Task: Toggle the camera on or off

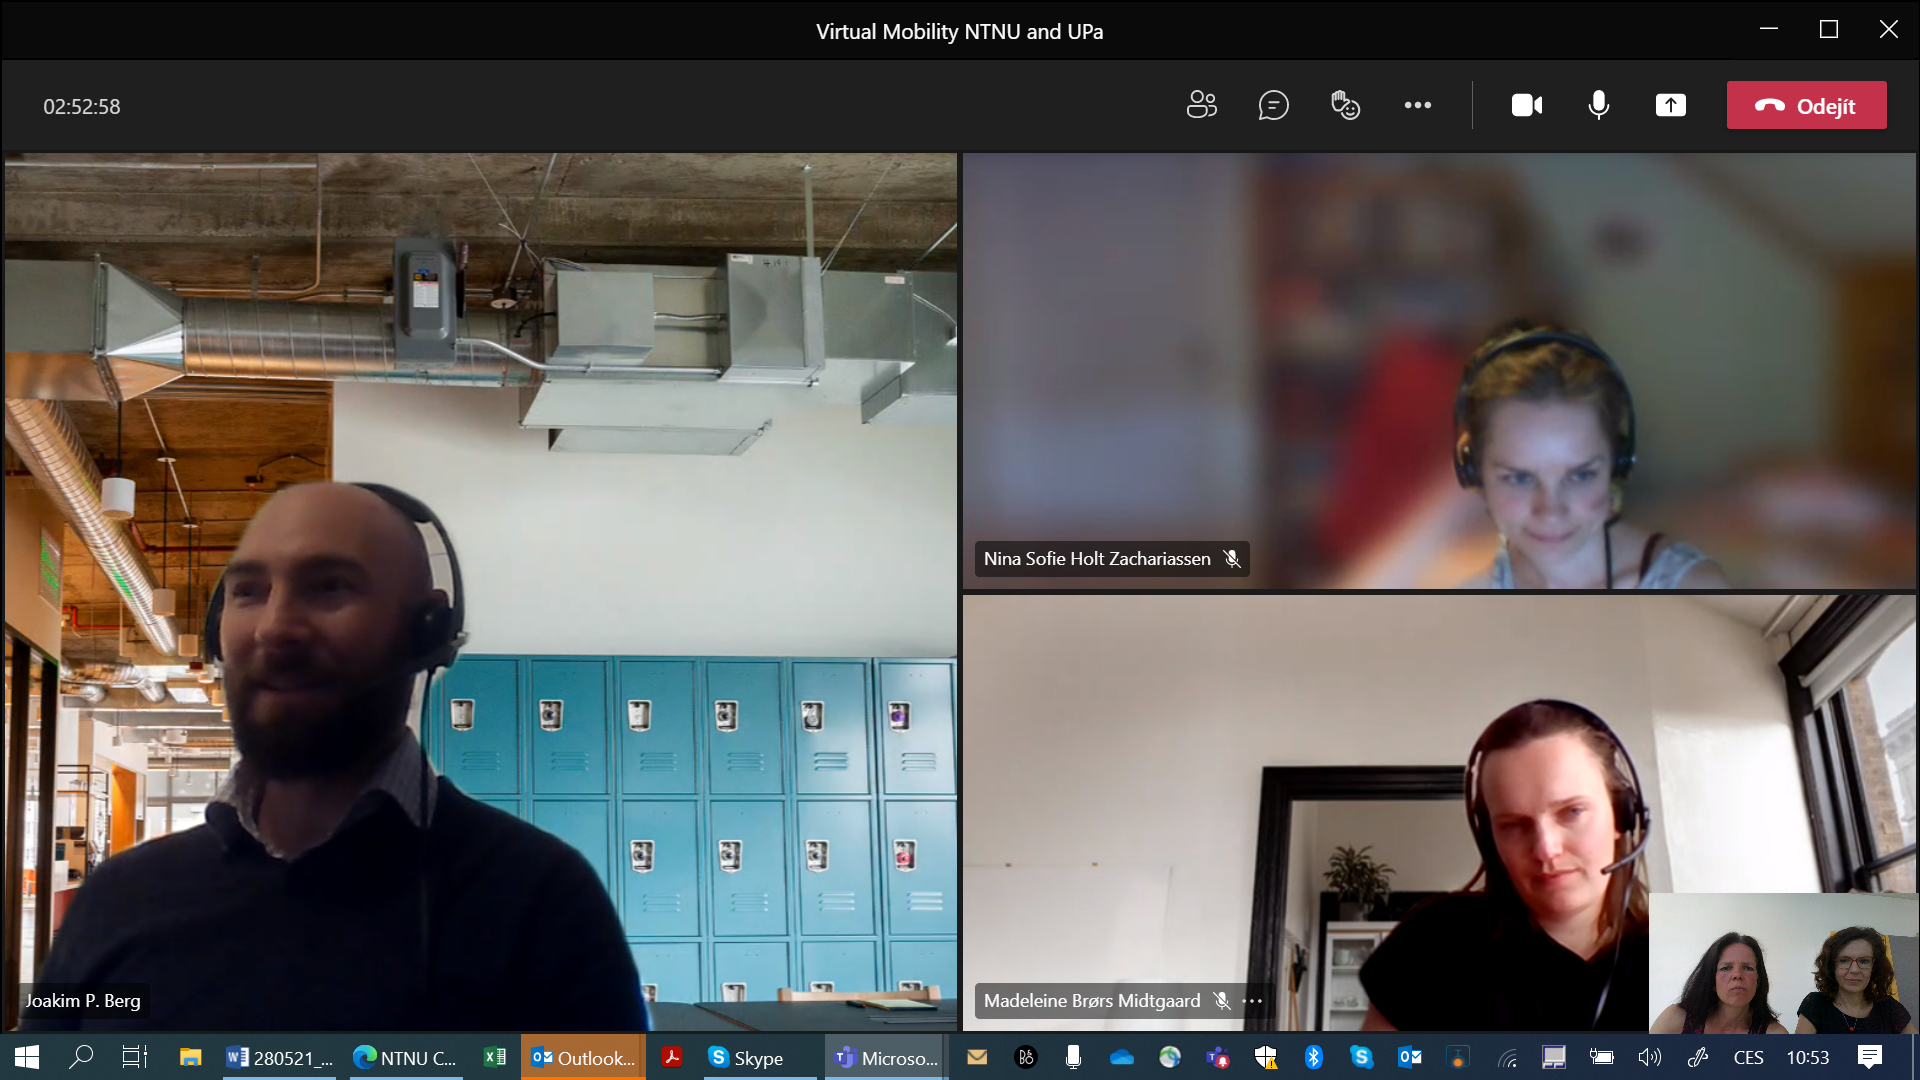Action: pos(1526,105)
